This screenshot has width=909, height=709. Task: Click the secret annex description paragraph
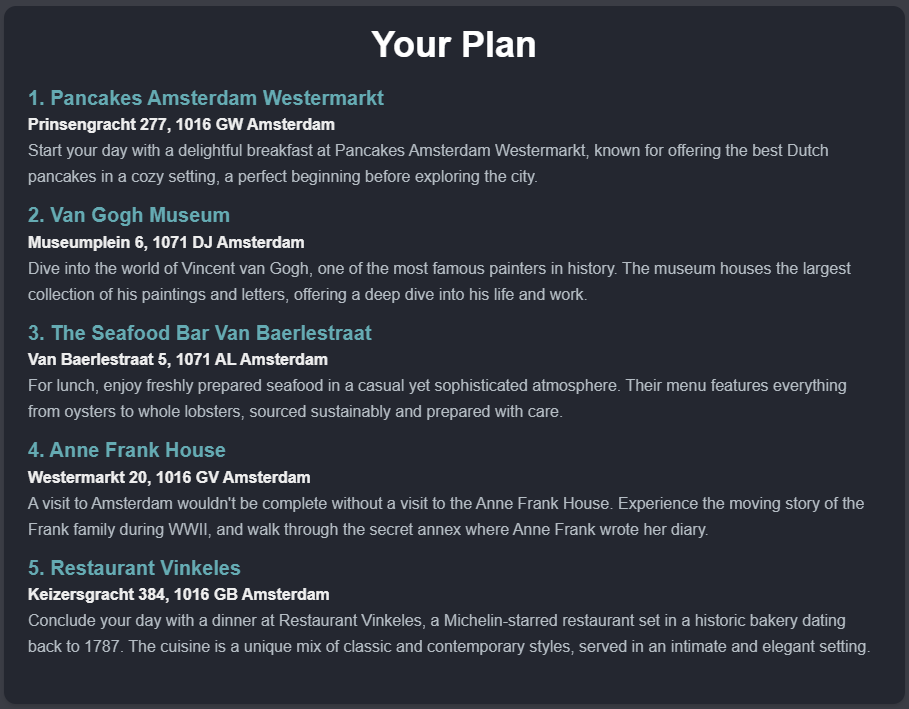coord(445,516)
